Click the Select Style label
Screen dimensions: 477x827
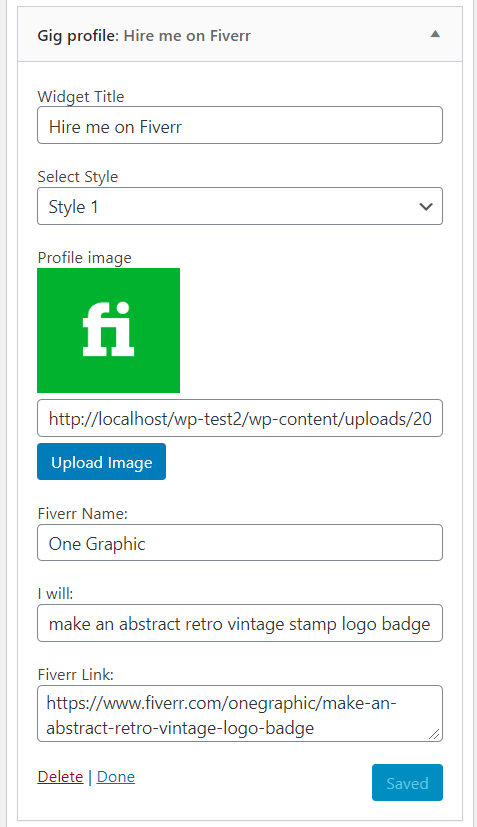pyautogui.click(x=78, y=177)
